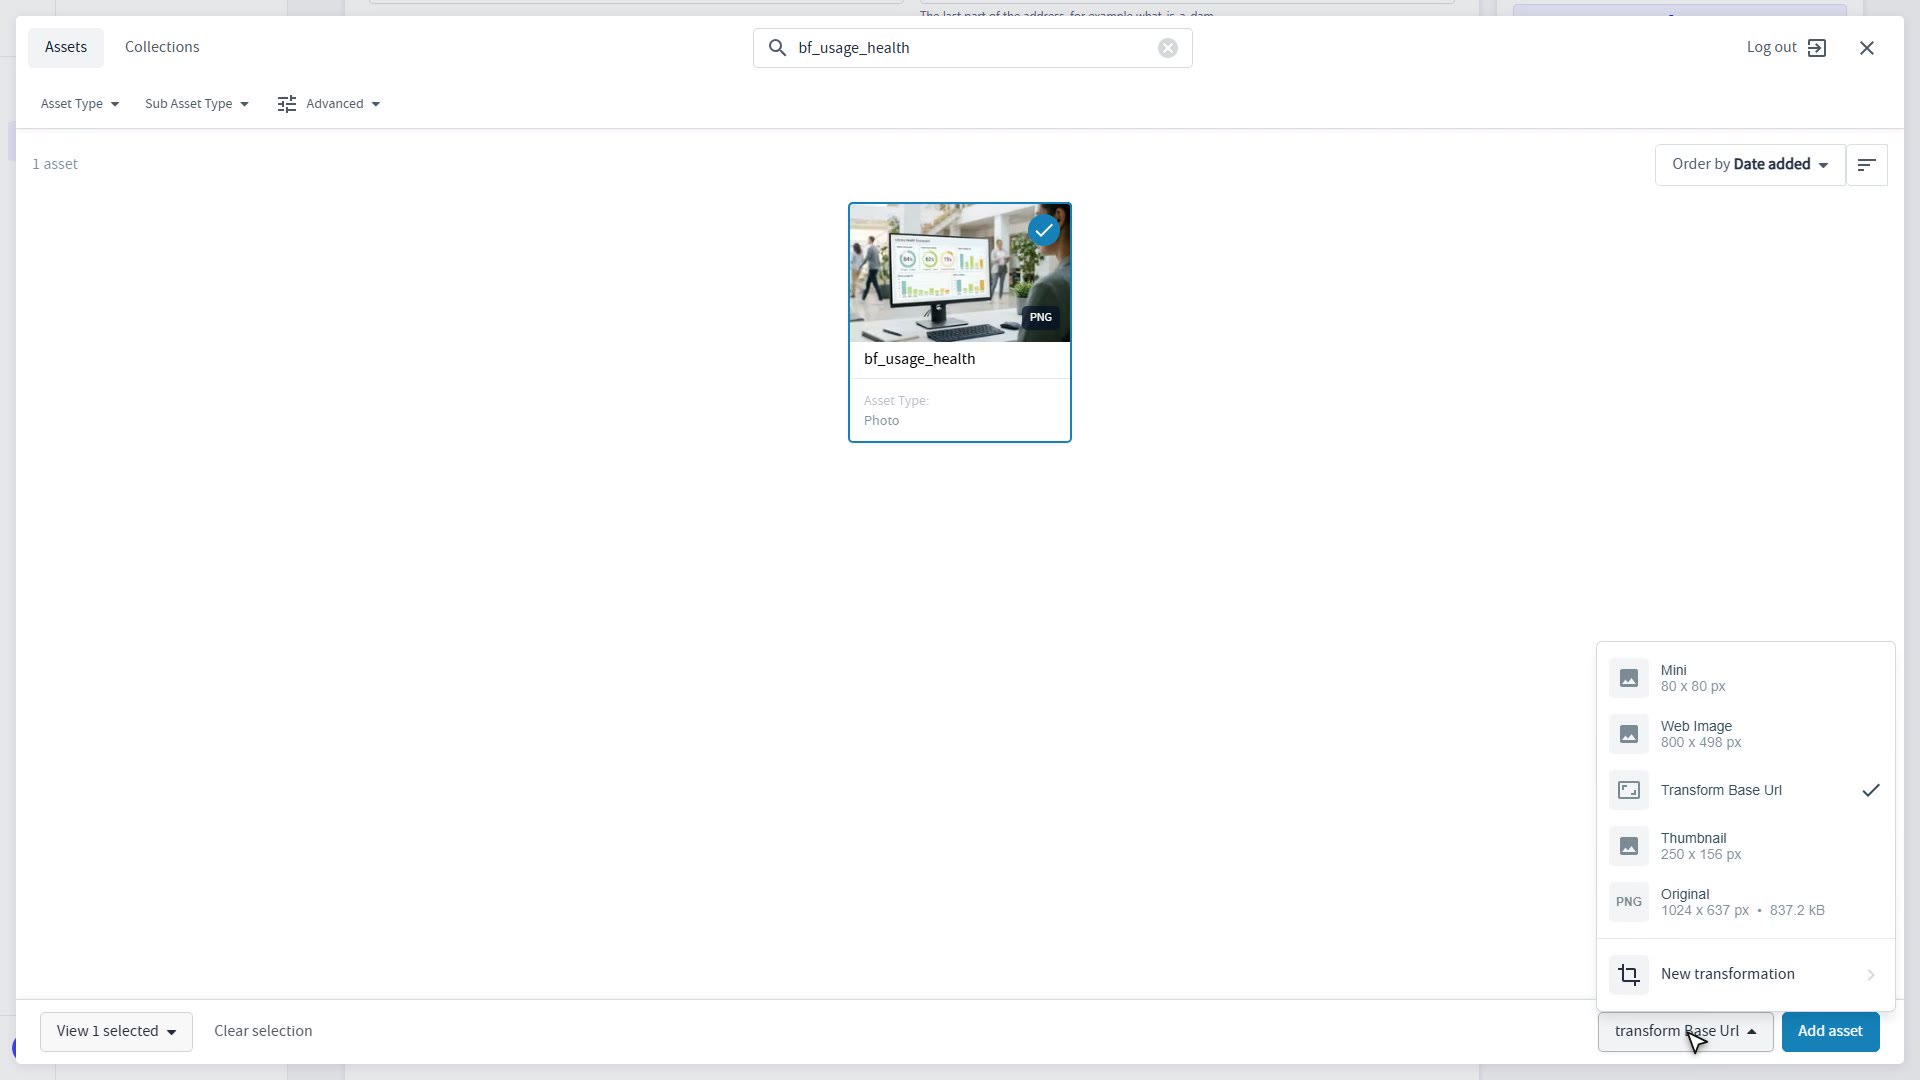Open the Sub Asset Type filter dropdown
Screen dimensions: 1920x1080
coord(196,104)
